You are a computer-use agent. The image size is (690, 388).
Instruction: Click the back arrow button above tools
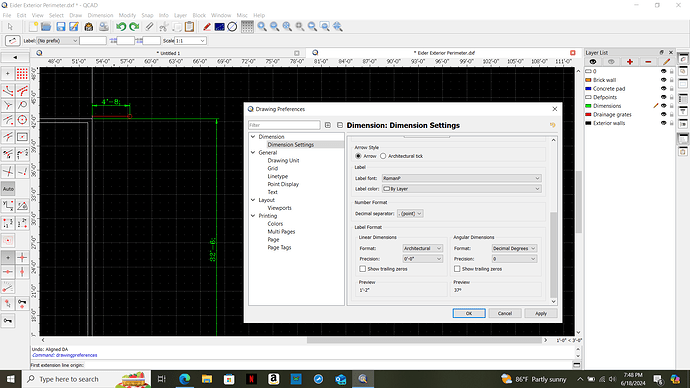(x=15, y=57)
